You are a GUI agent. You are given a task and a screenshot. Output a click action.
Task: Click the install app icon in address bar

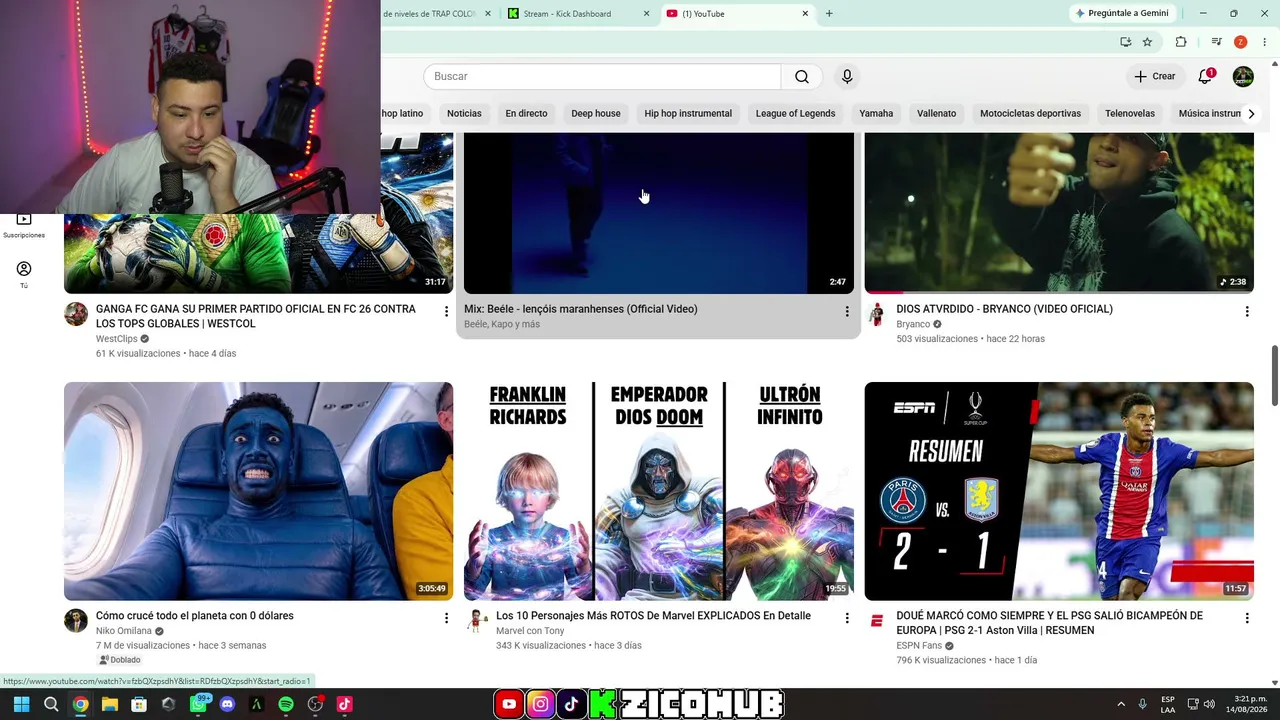coord(1125,42)
